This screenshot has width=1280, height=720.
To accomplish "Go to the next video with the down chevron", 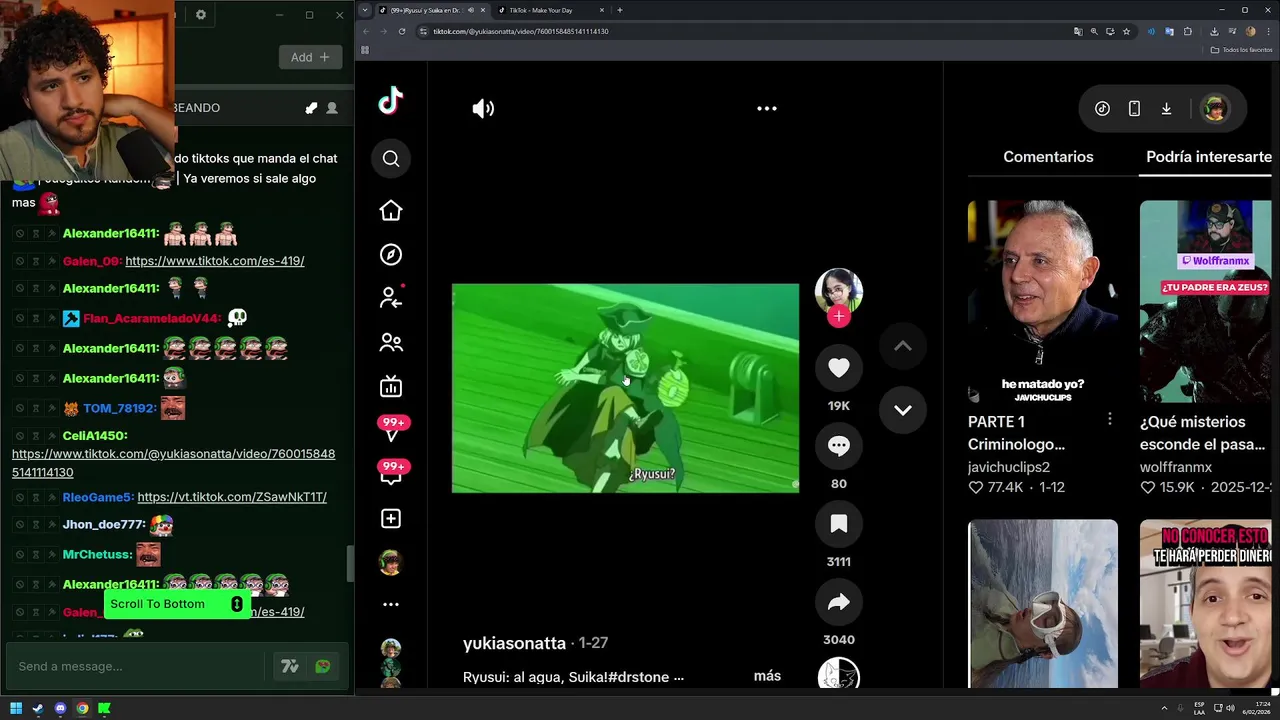I will (x=902, y=410).
